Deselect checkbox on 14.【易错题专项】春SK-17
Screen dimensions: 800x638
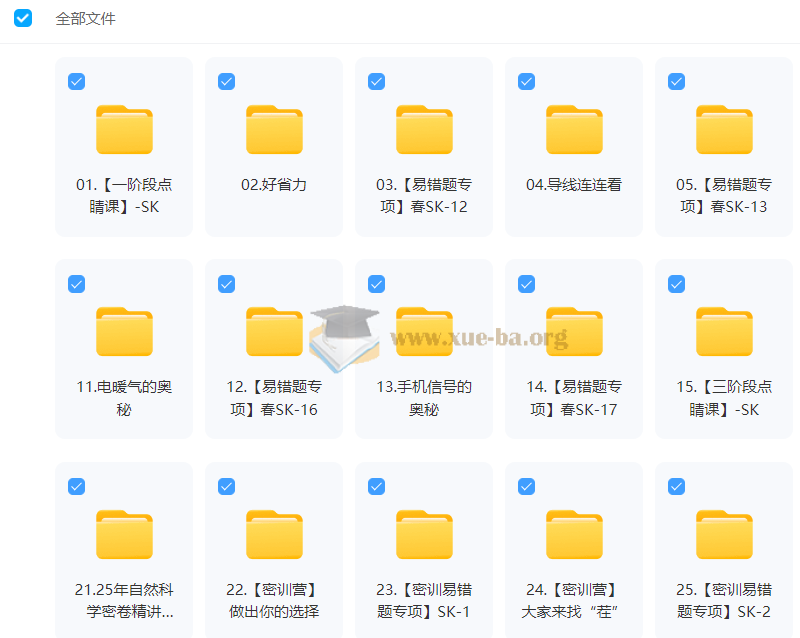527,284
